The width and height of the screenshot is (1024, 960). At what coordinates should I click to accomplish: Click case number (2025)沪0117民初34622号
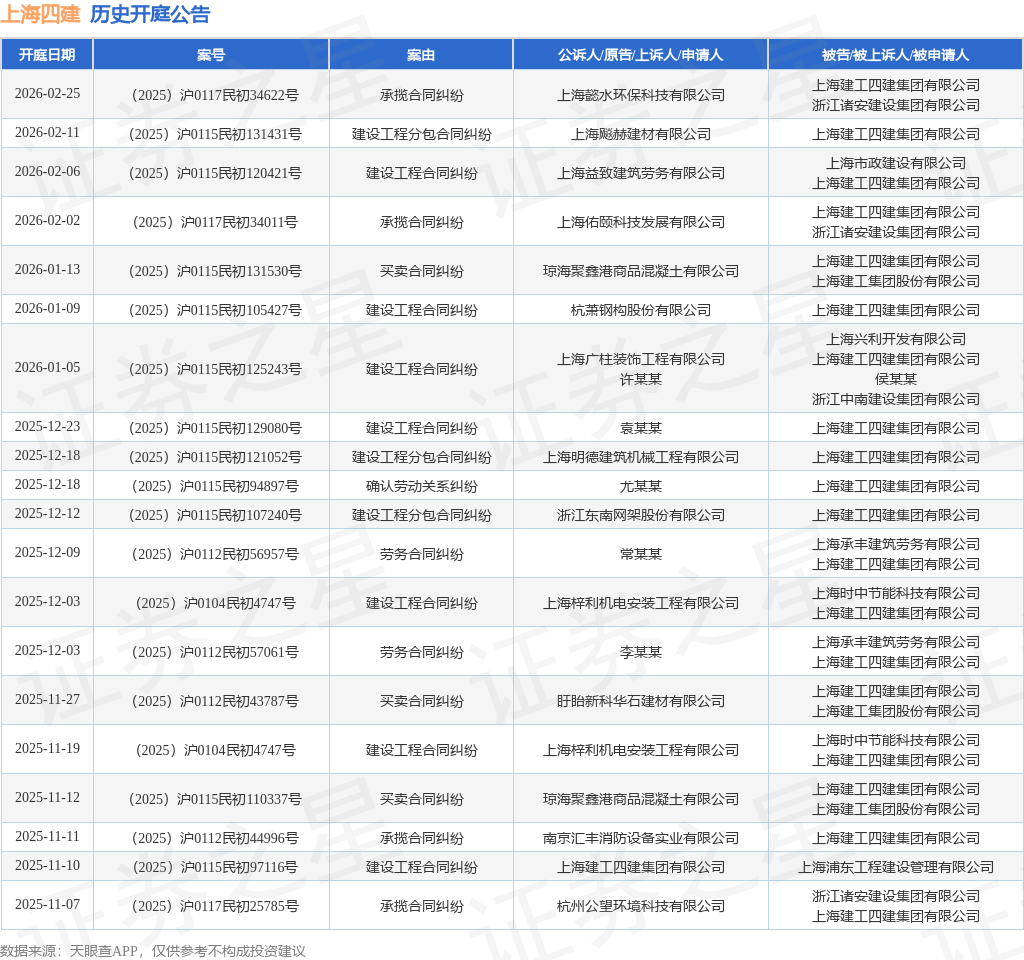click(215, 95)
